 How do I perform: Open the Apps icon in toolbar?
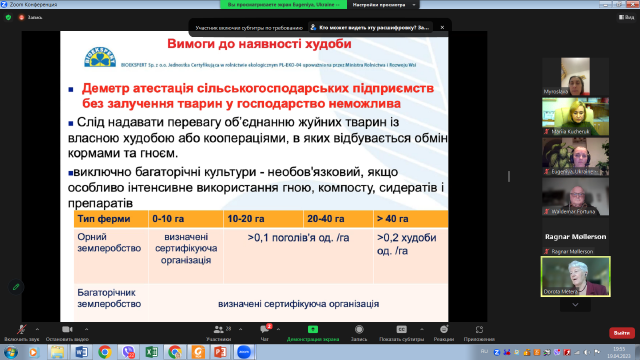479,333
